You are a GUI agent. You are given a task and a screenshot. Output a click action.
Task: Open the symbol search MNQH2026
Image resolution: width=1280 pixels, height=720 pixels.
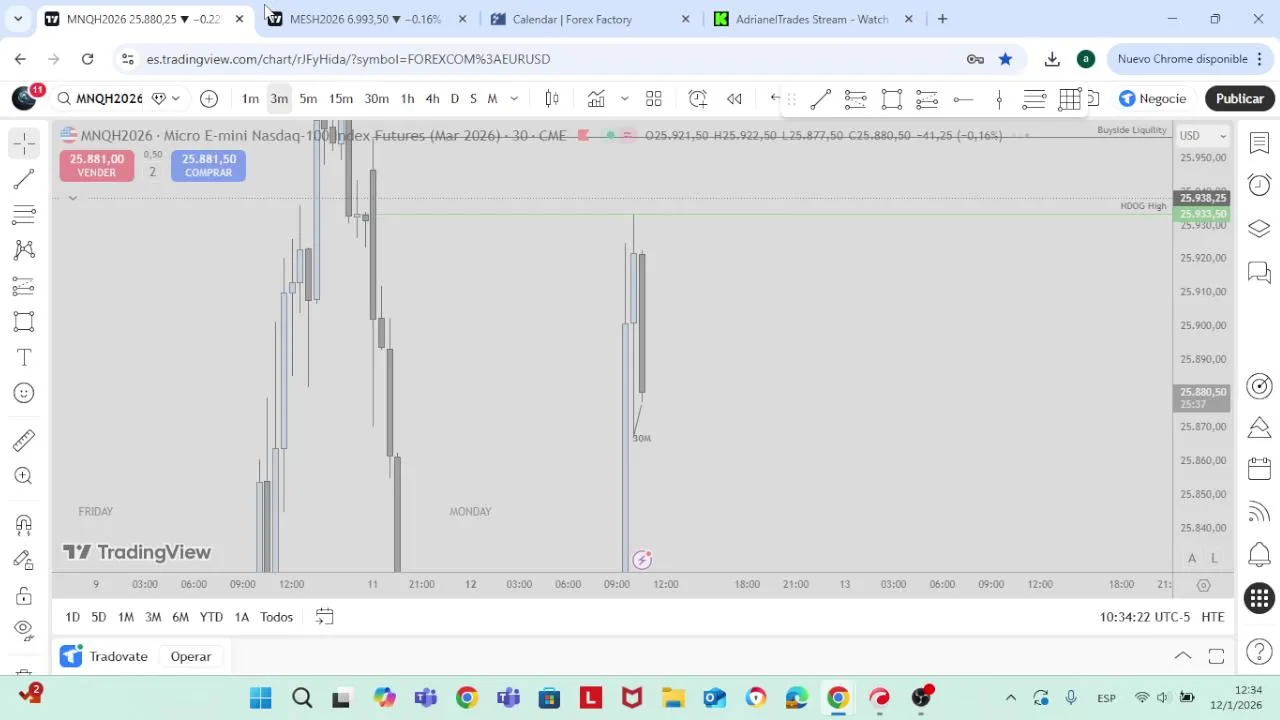pos(100,98)
